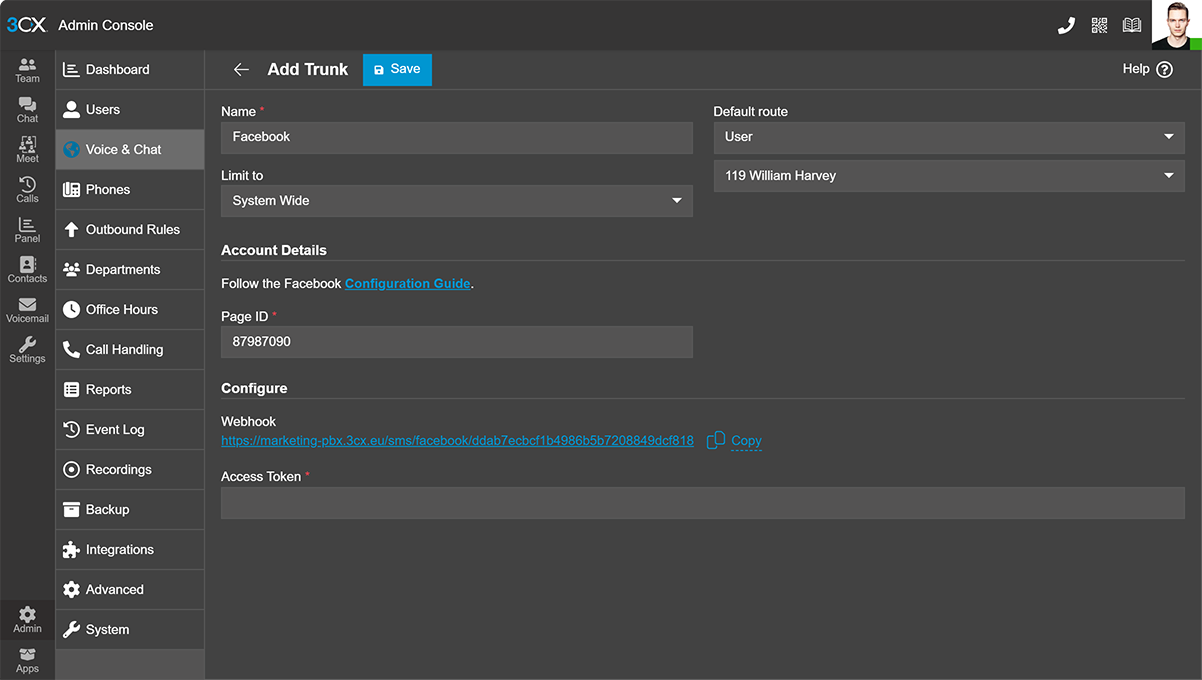Open the Panel sidebar icon
This screenshot has width=1202, height=680.
click(x=27, y=230)
